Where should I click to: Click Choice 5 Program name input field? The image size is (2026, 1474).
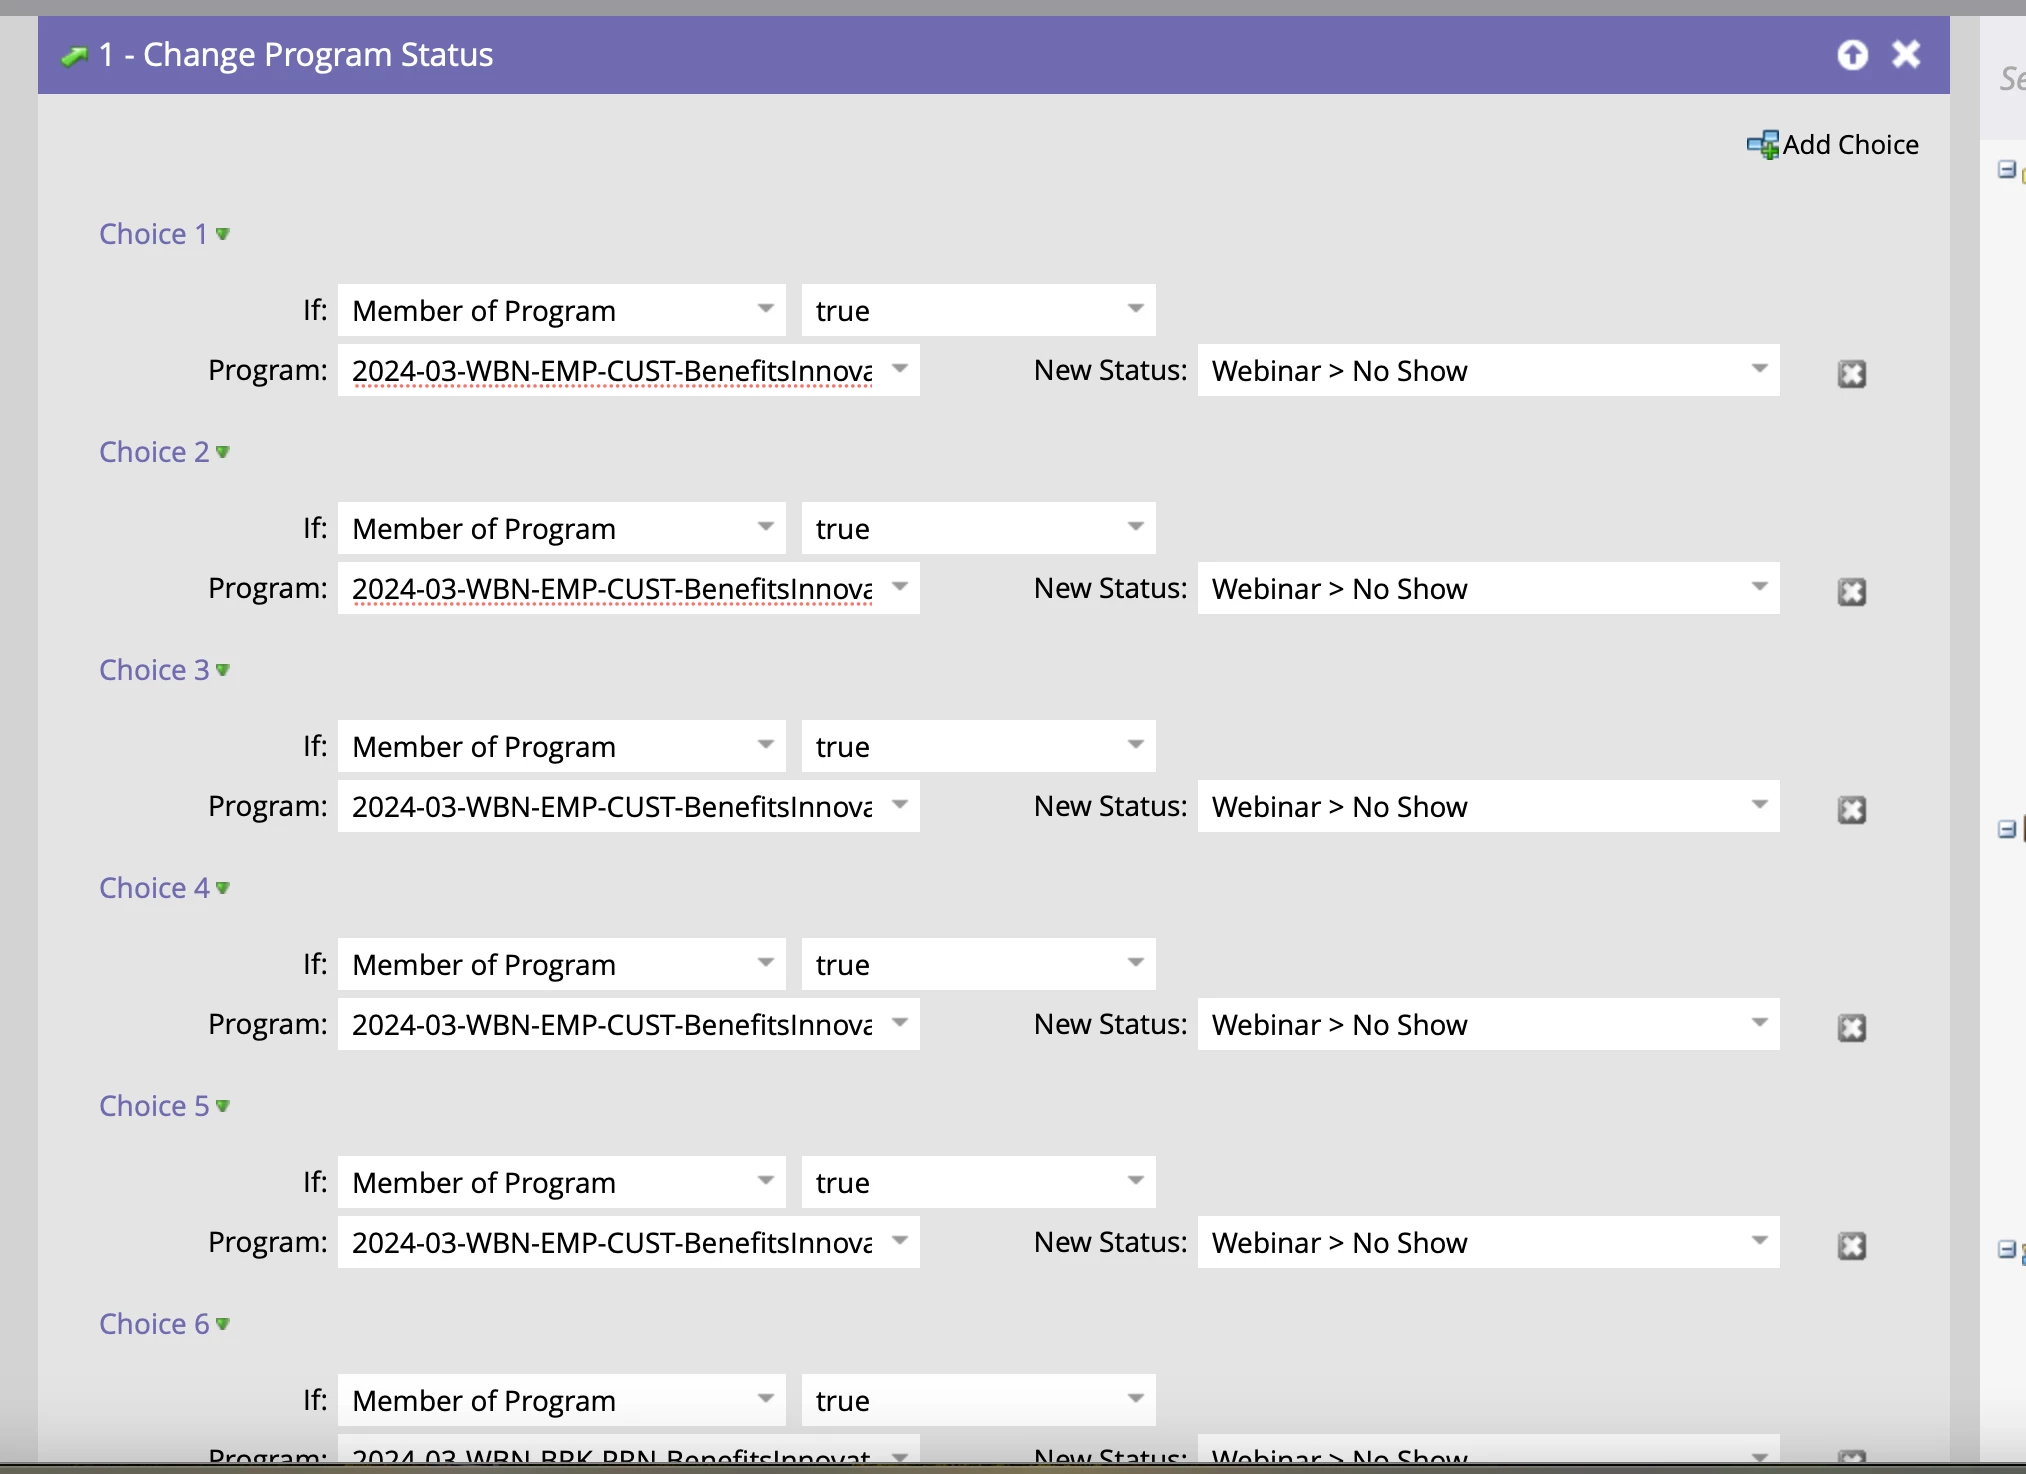tap(611, 1243)
